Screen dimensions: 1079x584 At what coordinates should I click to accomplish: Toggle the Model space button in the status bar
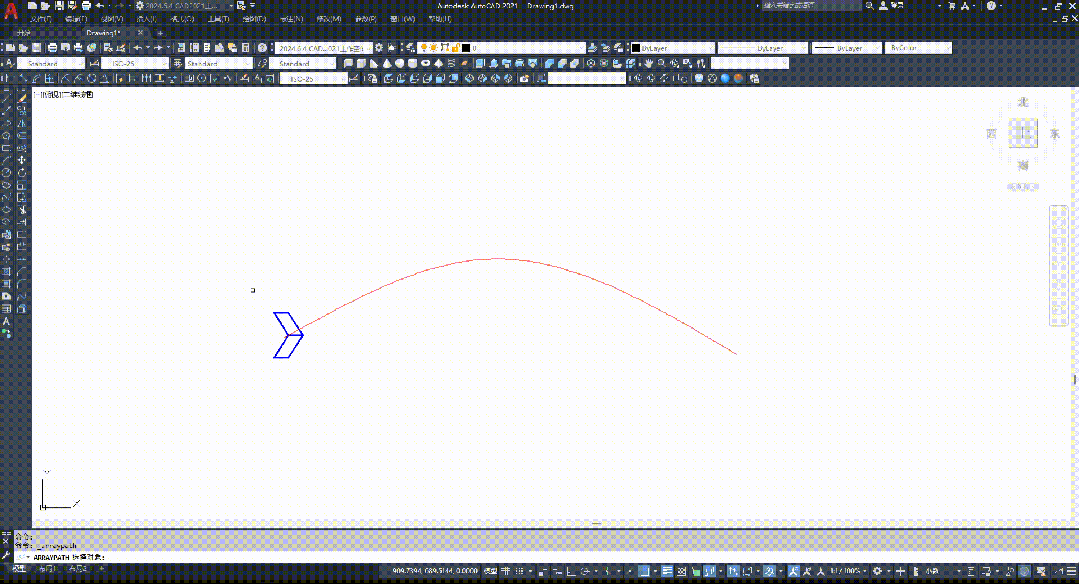click(491, 571)
